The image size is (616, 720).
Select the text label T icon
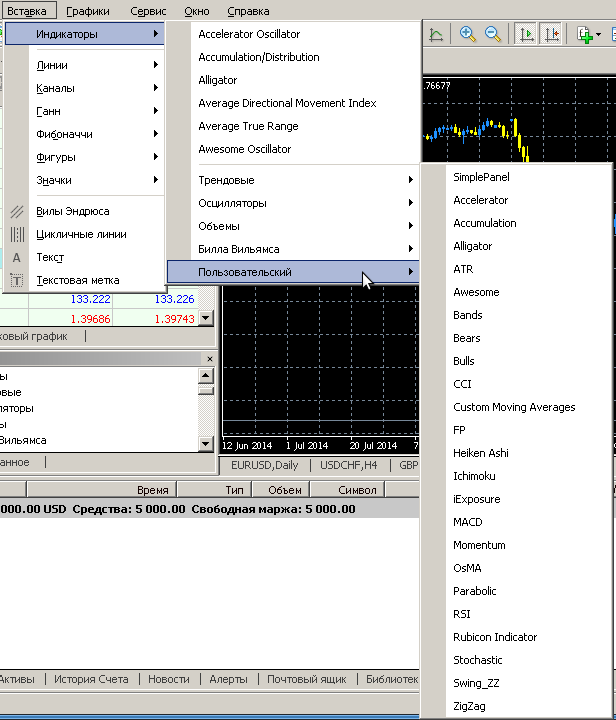17,281
